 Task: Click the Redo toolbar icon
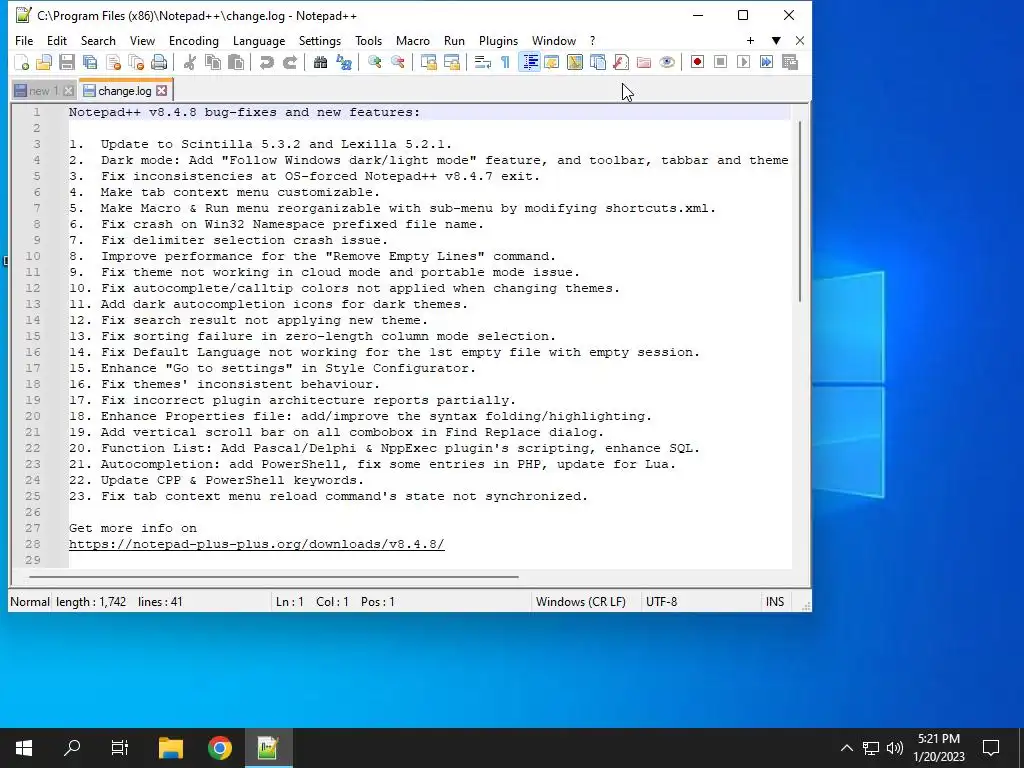(289, 62)
